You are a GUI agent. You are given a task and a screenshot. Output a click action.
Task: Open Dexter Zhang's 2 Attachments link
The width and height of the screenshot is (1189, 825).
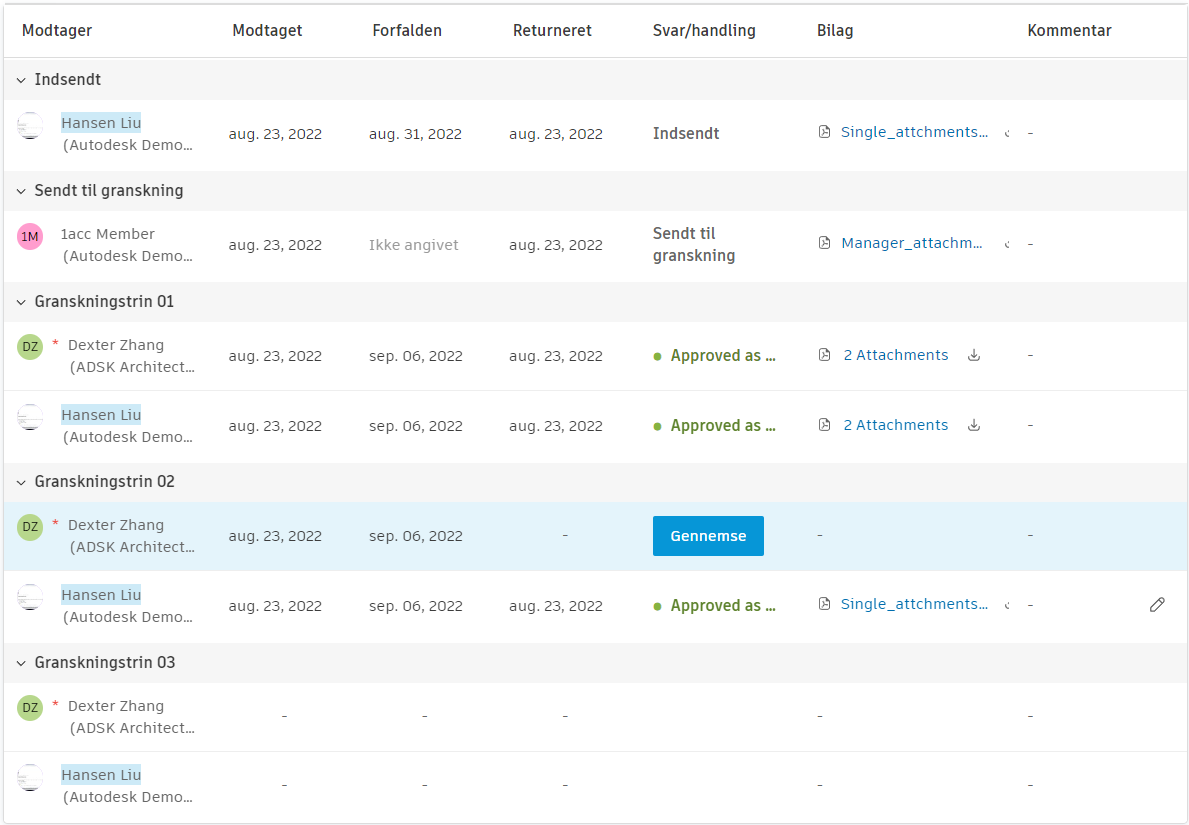point(895,355)
